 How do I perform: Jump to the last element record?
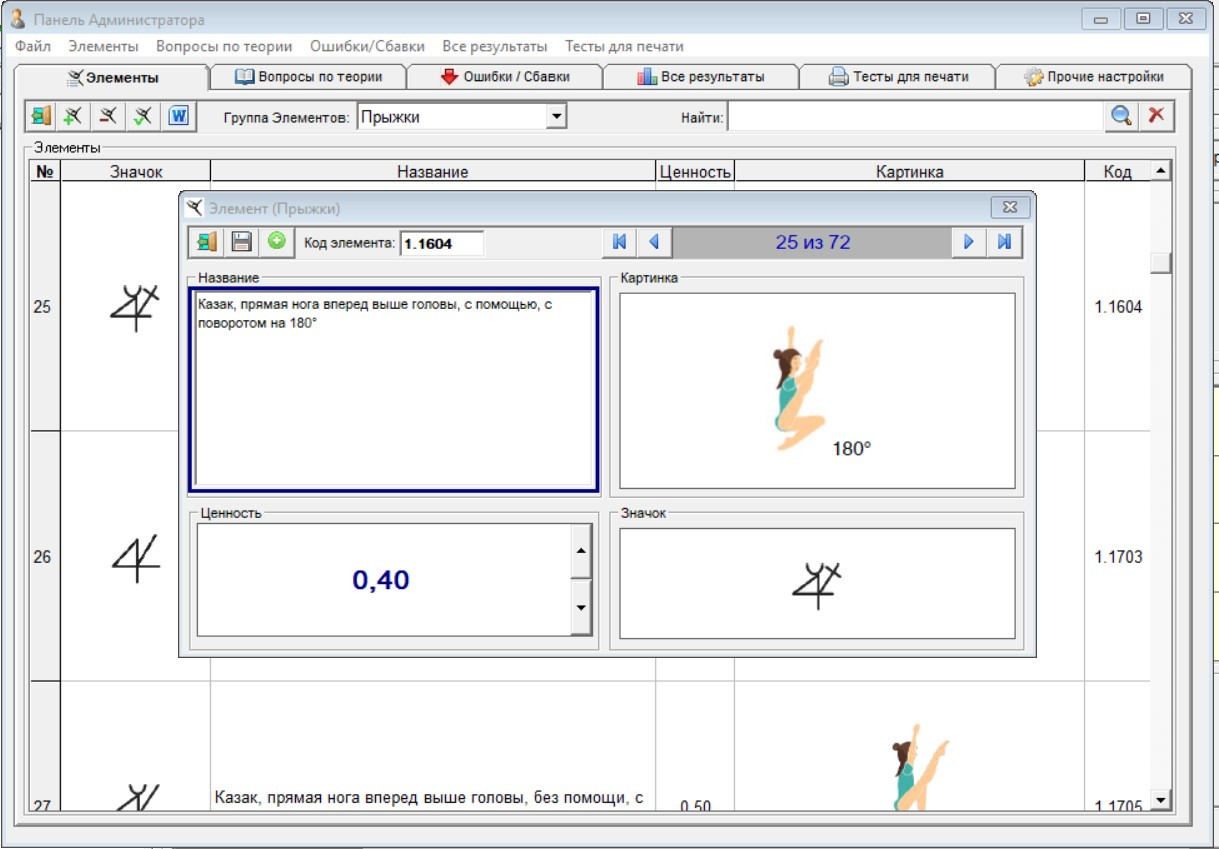tap(1004, 242)
